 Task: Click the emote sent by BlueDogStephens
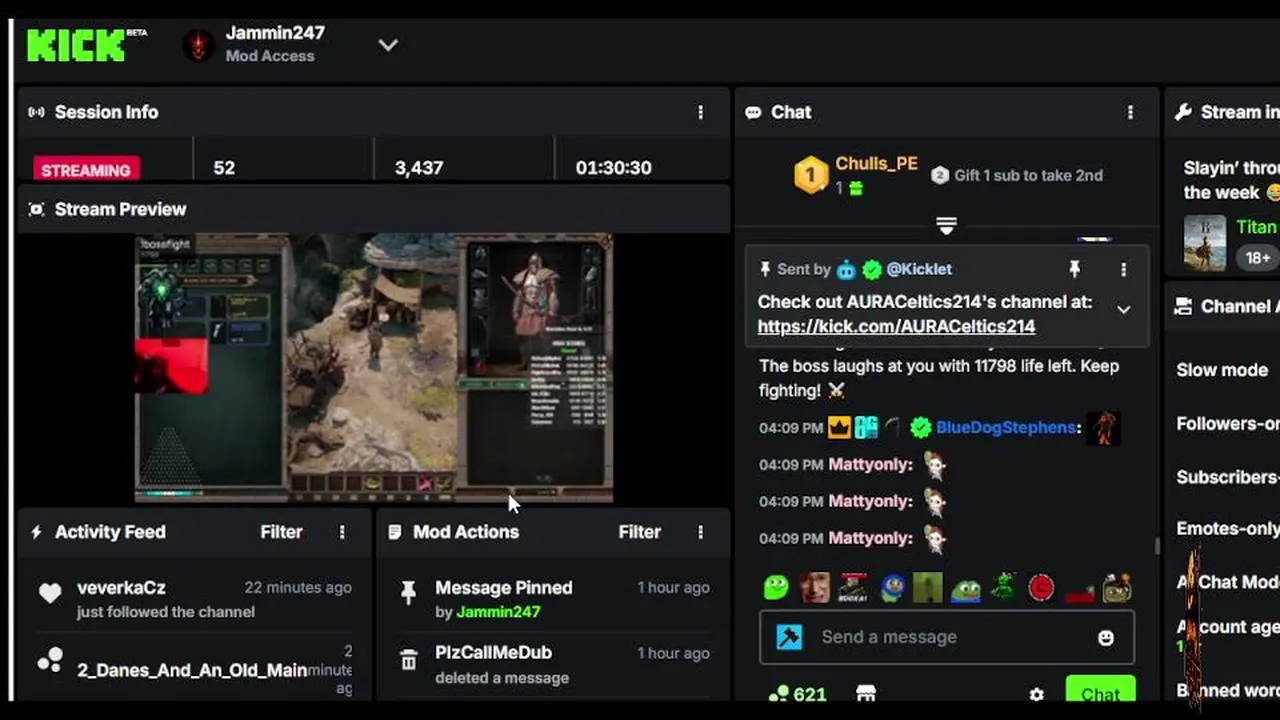[1103, 428]
